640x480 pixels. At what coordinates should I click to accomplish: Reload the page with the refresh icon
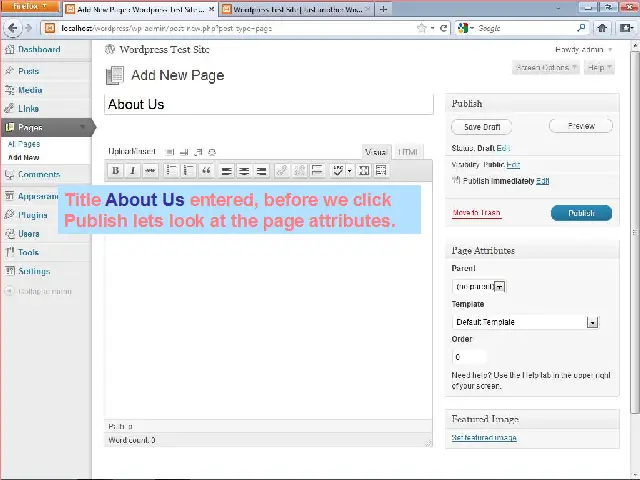pos(443,28)
